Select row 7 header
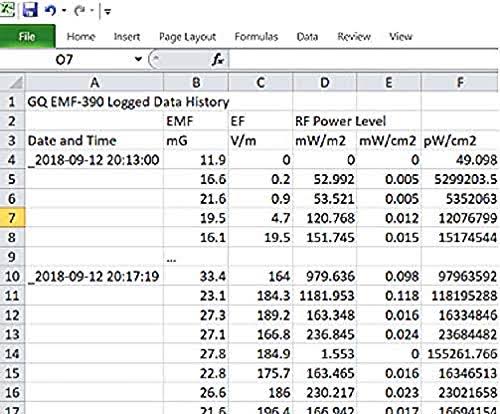The width and height of the screenshot is (500, 414). [x=12, y=218]
